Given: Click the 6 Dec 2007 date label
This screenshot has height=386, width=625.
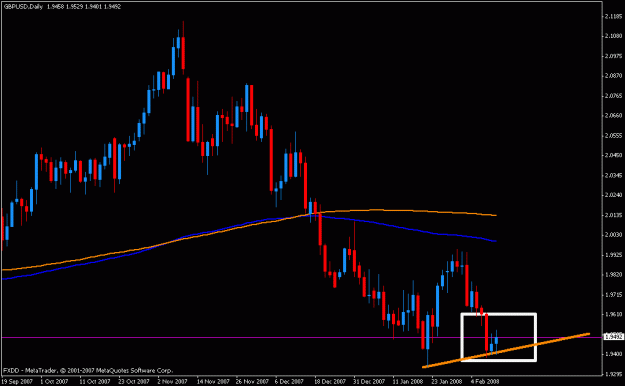Looking at the screenshot, I should pyautogui.click(x=289, y=381).
